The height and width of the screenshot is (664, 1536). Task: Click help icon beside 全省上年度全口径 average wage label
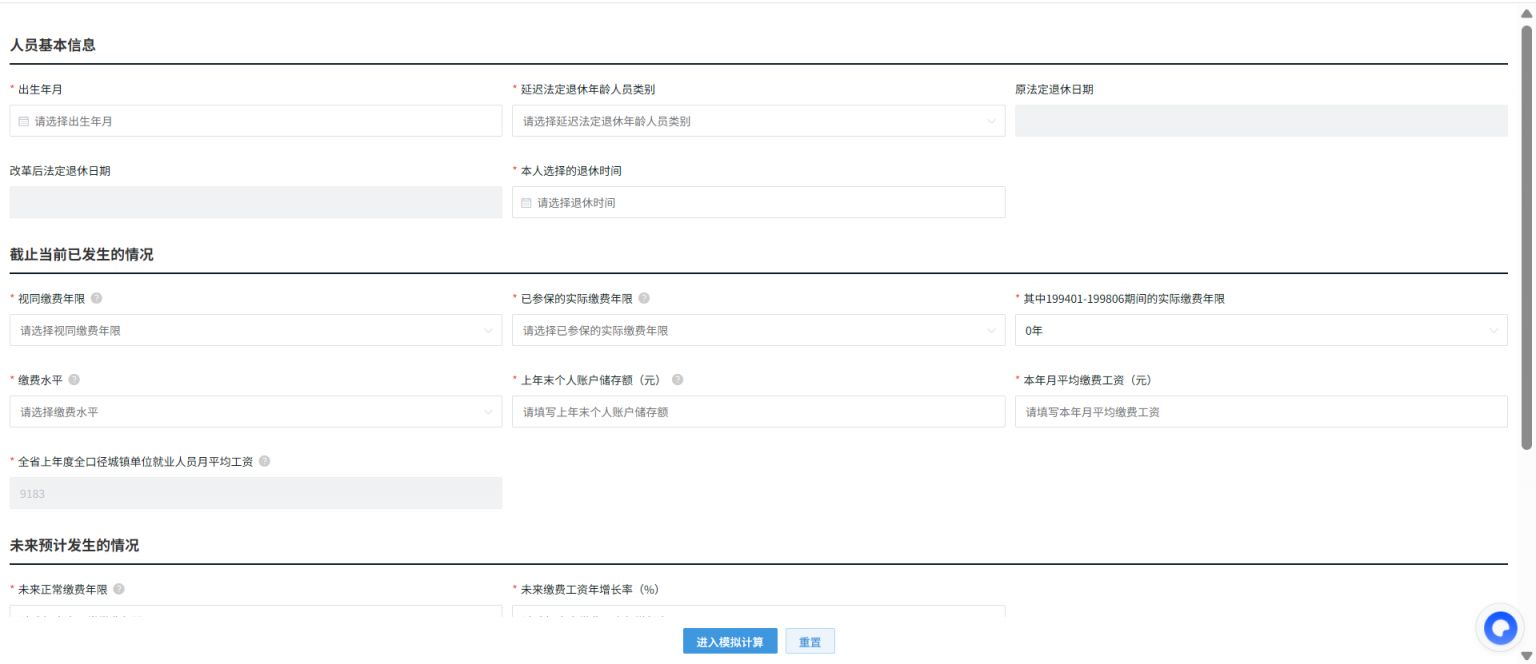tap(264, 461)
